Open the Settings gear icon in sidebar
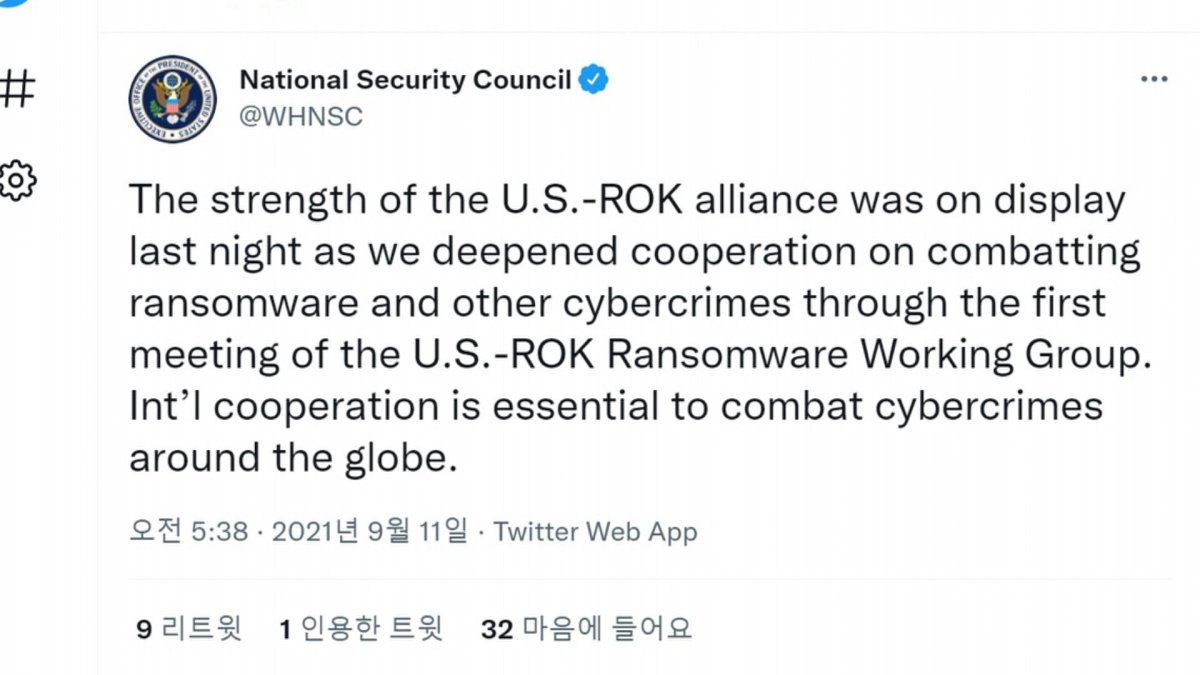 17,180
